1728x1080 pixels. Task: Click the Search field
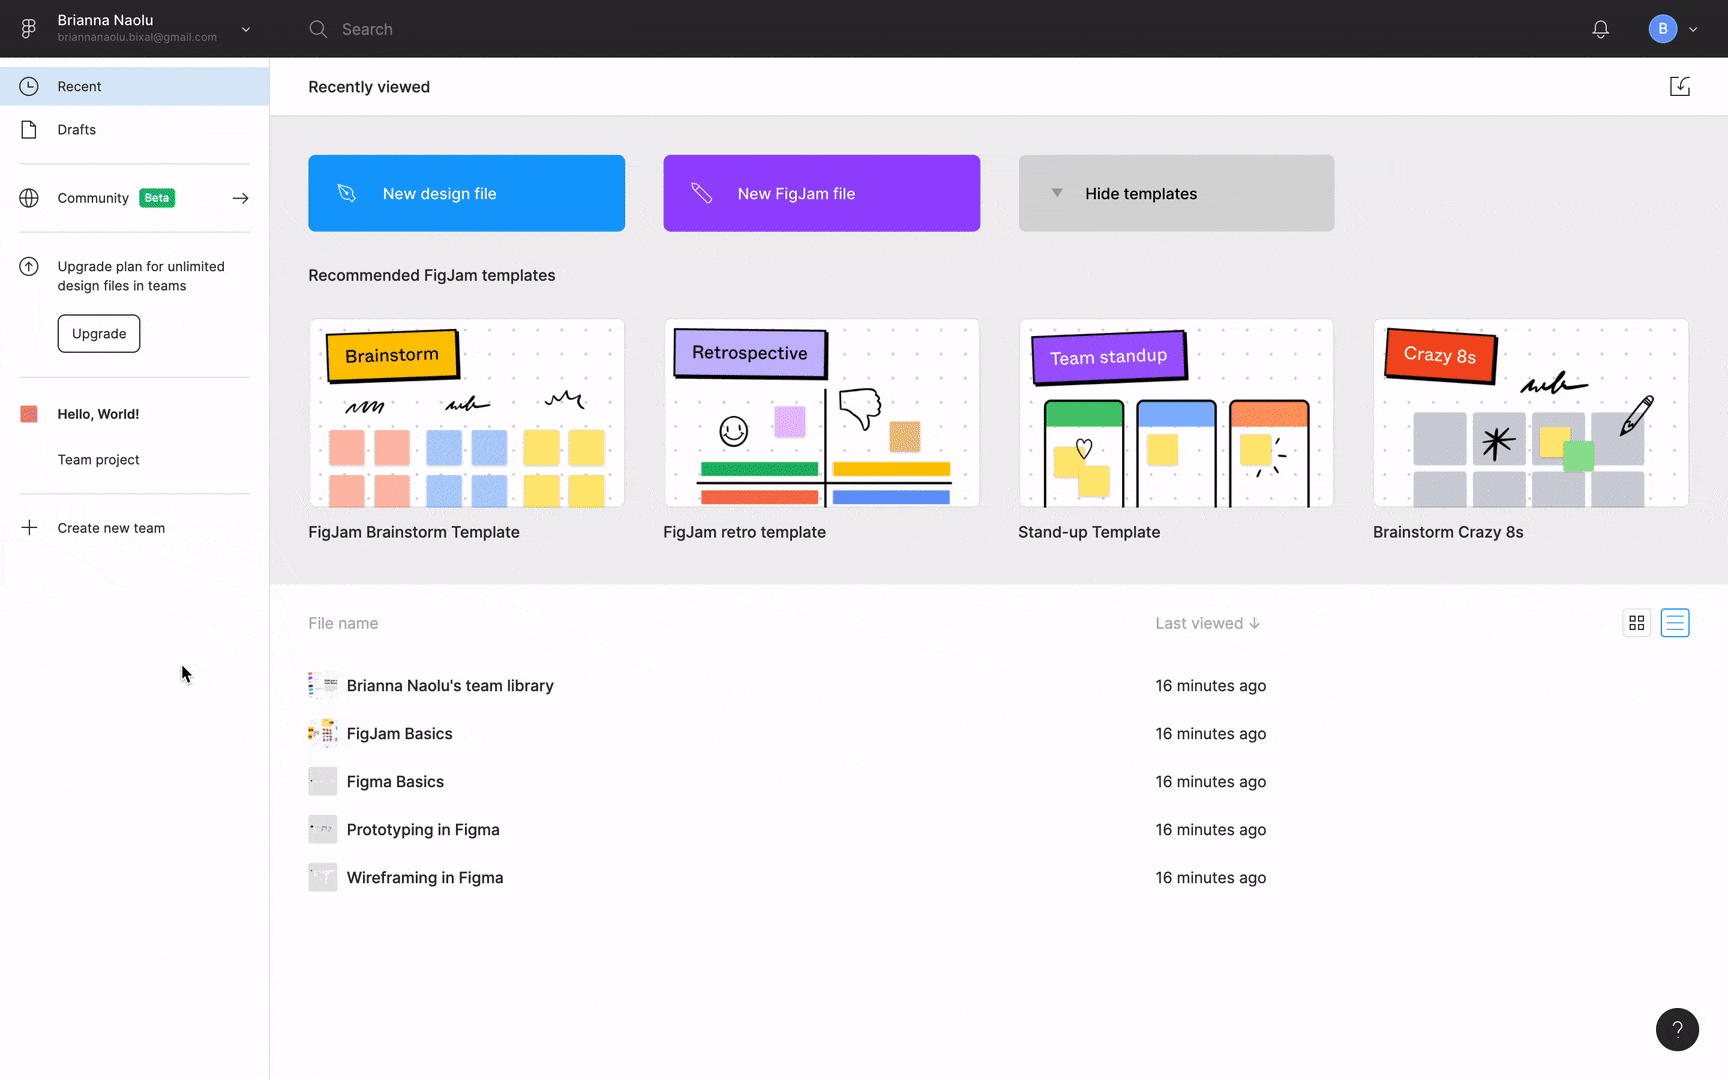click(367, 29)
